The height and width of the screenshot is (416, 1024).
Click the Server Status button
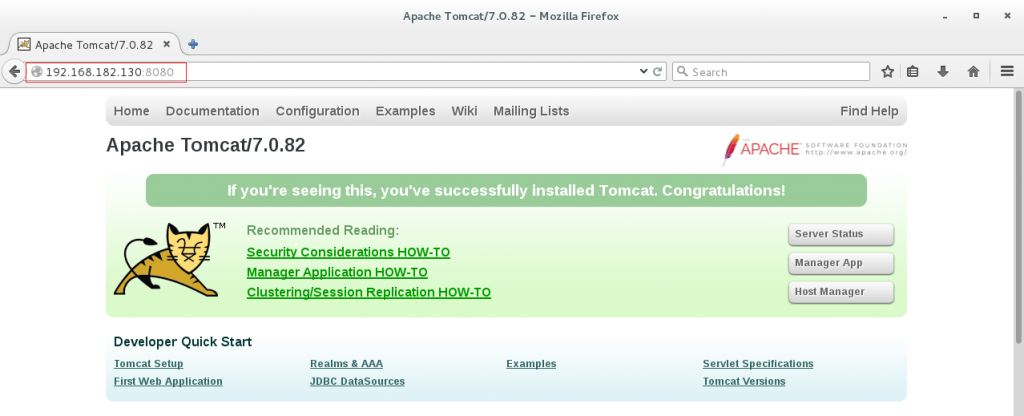[x=841, y=234]
